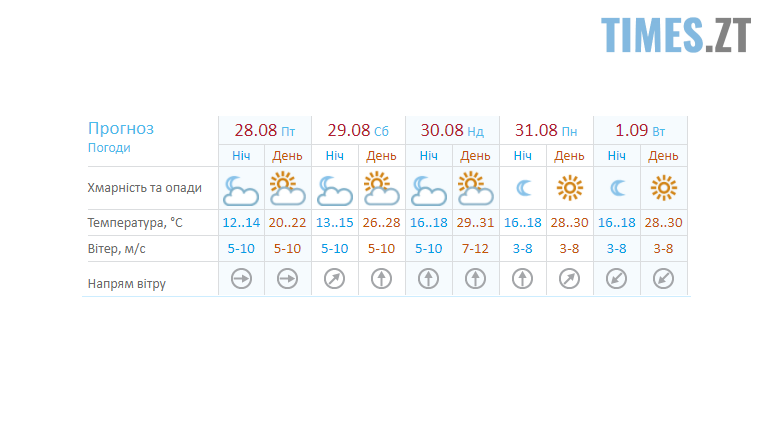Click the 31.08 day clear sun icon

point(570,188)
